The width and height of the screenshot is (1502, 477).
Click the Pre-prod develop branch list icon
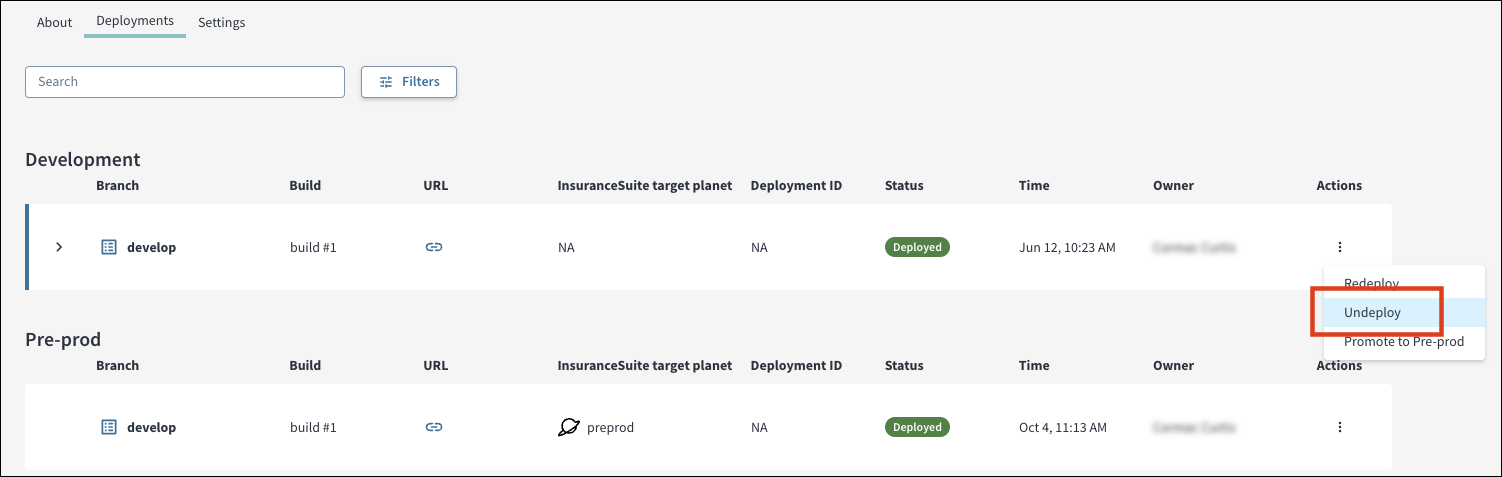(110, 427)
